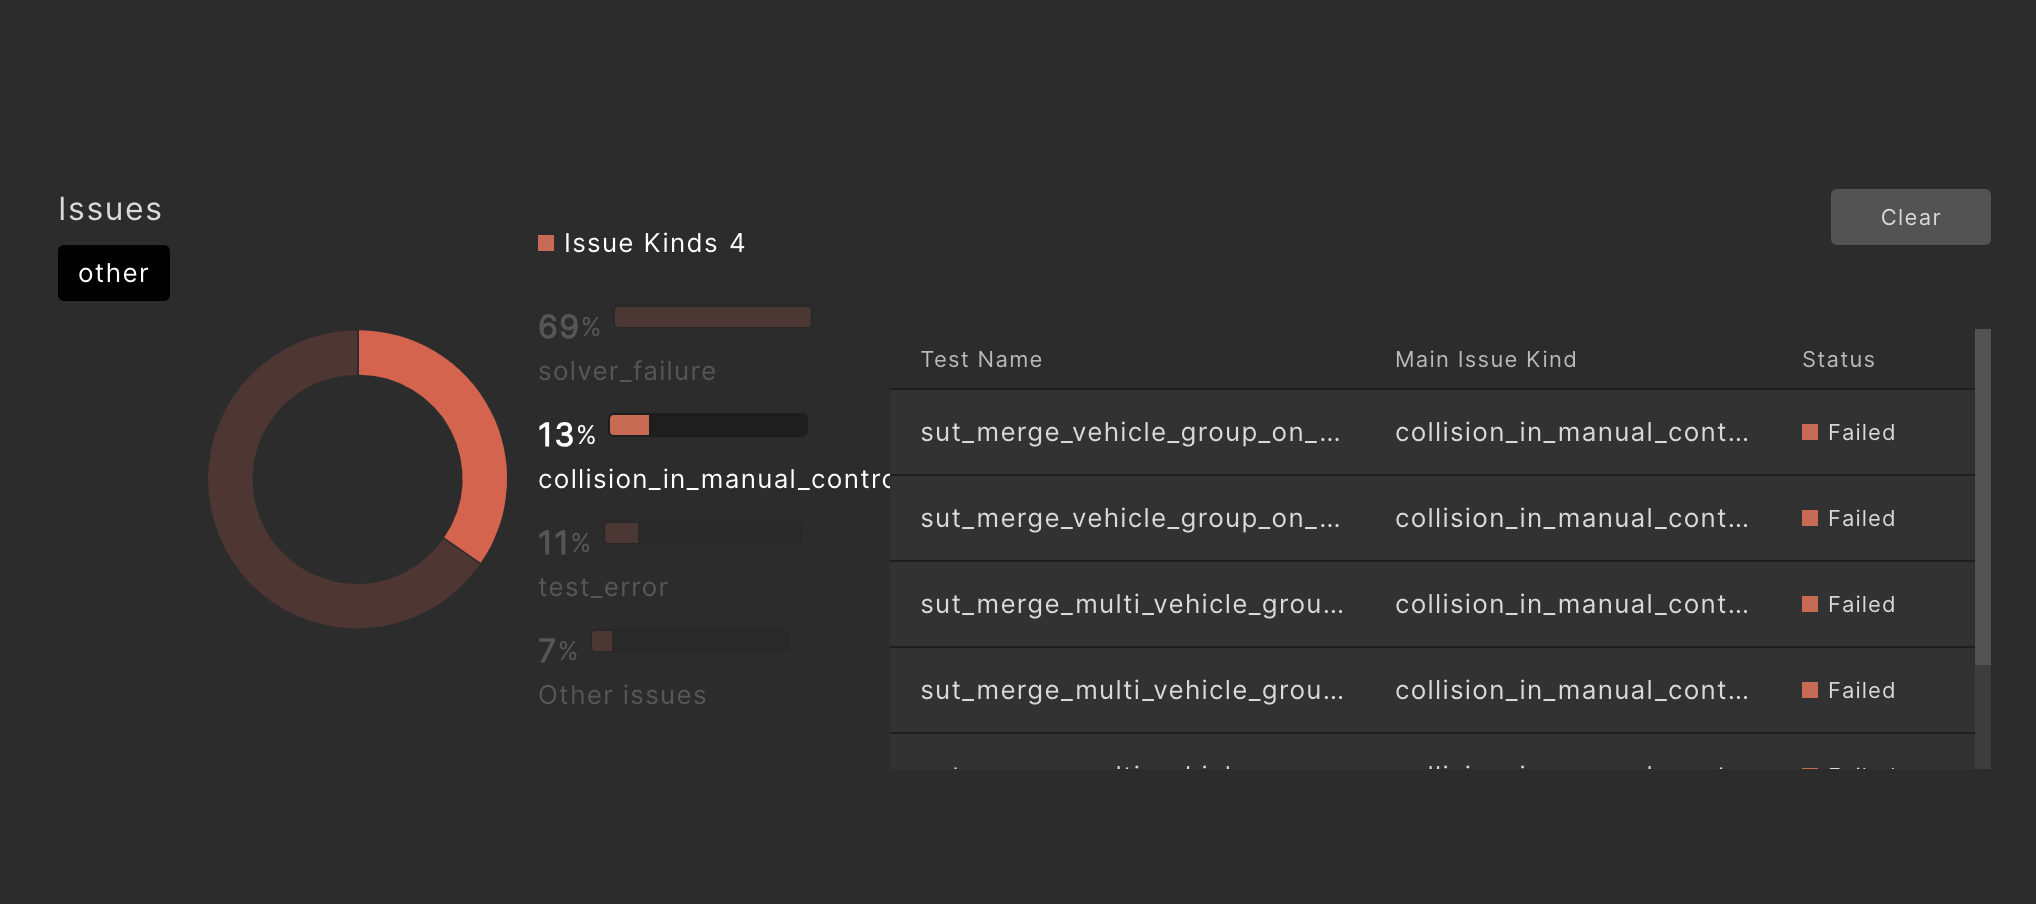
Task: Sort by Test Name column header
Action: [x=981, y=359]
